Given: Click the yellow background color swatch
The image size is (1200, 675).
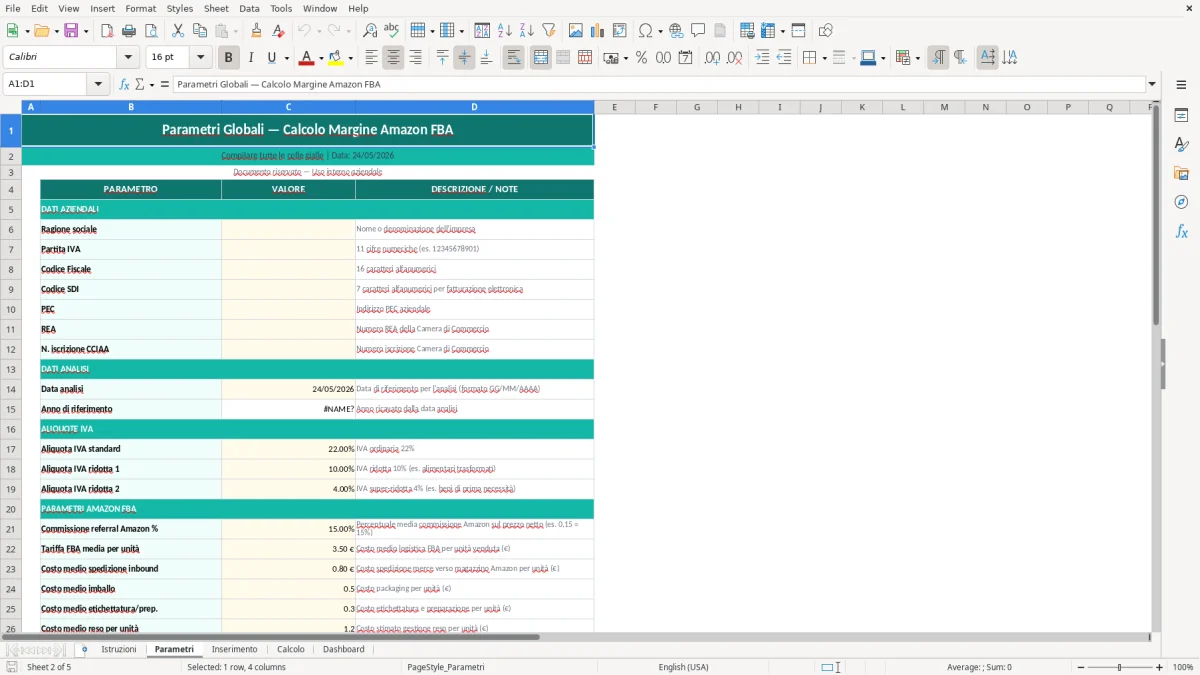Looking at the screenshot, I should coord(336,58).
